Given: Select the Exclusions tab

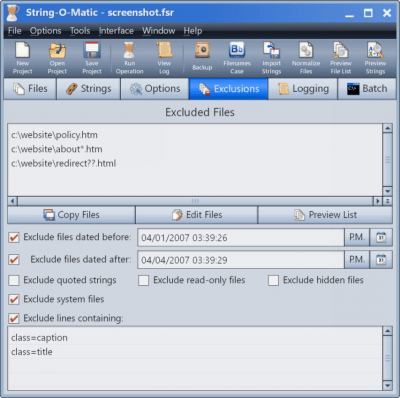Looking at the screenshot, I should click(229, 89).
